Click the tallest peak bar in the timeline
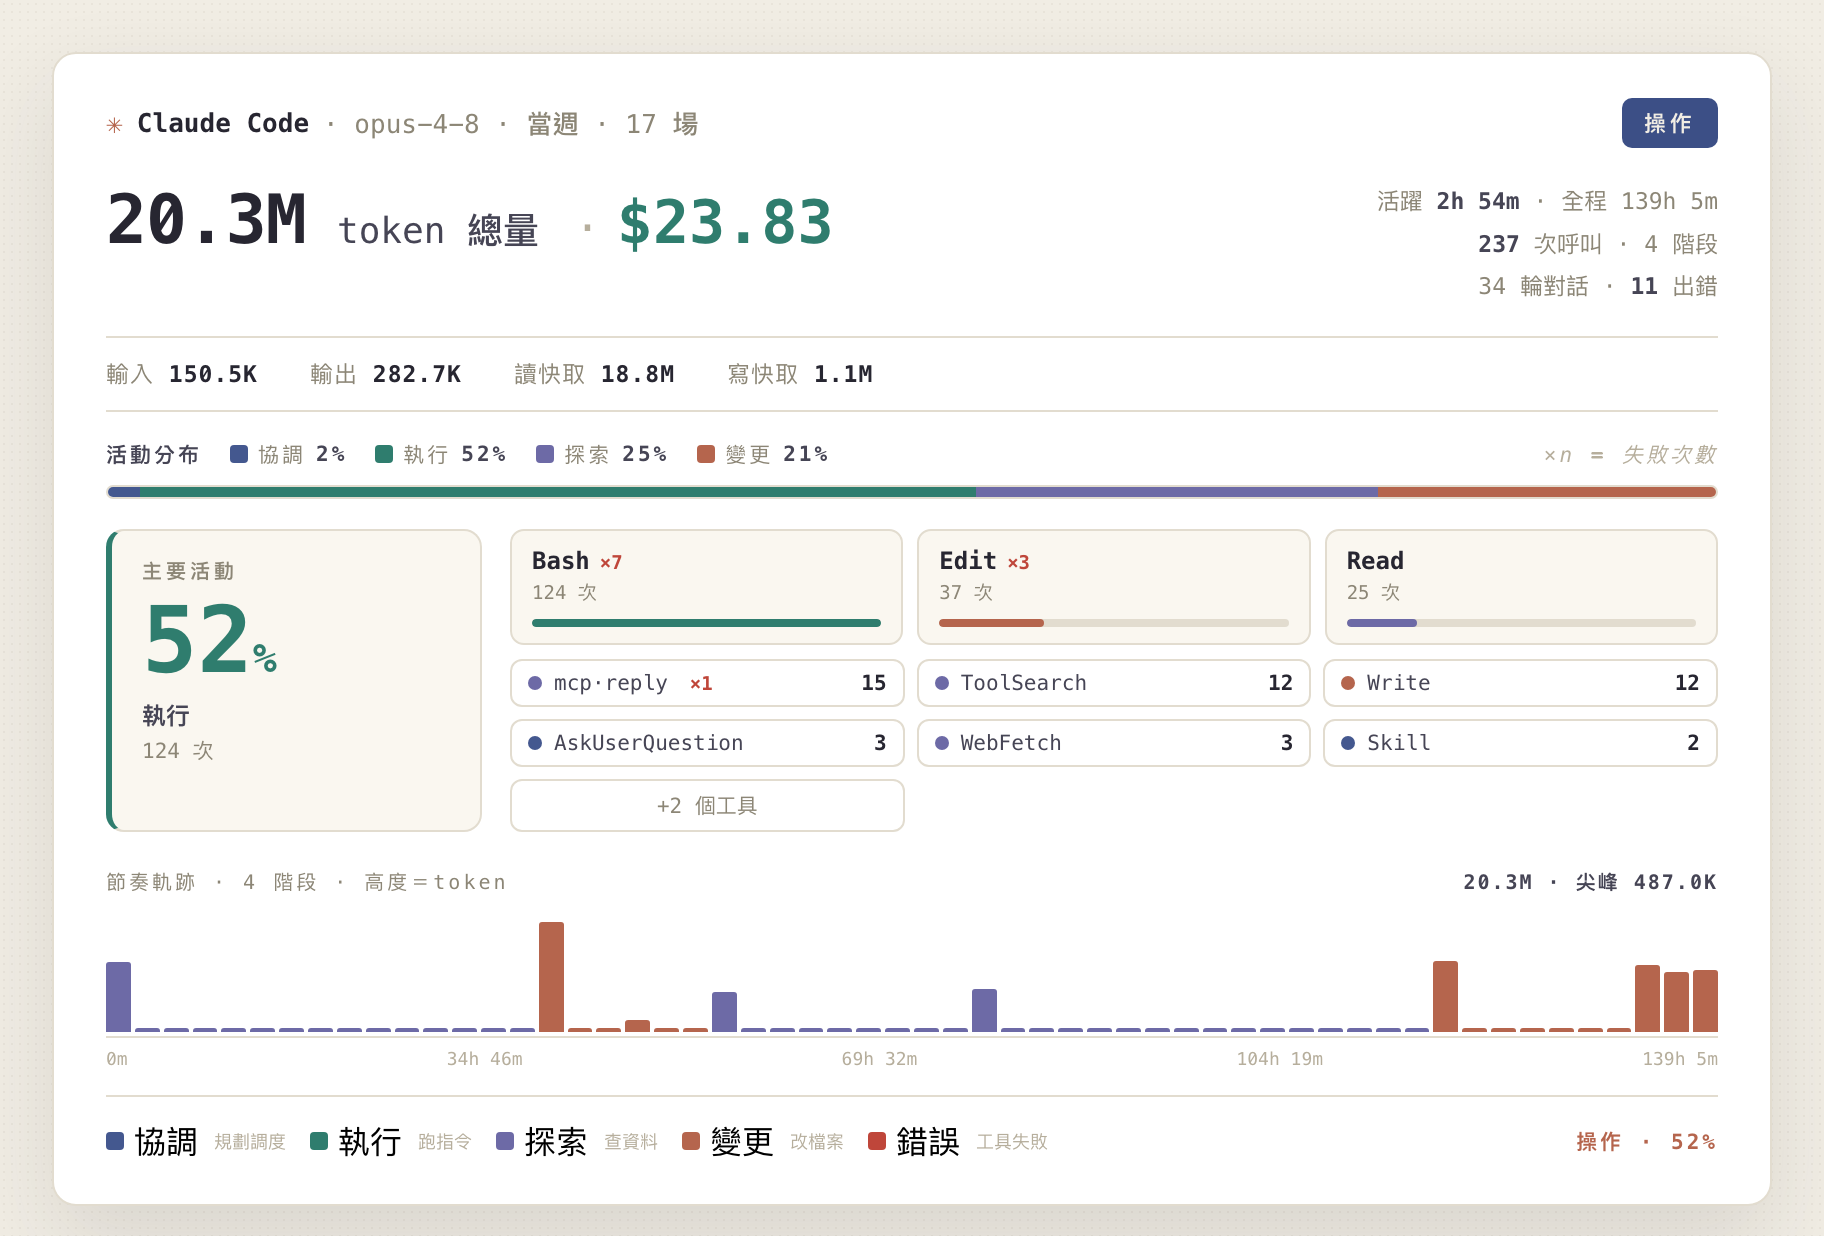1824x1236 pixels. 551,977
